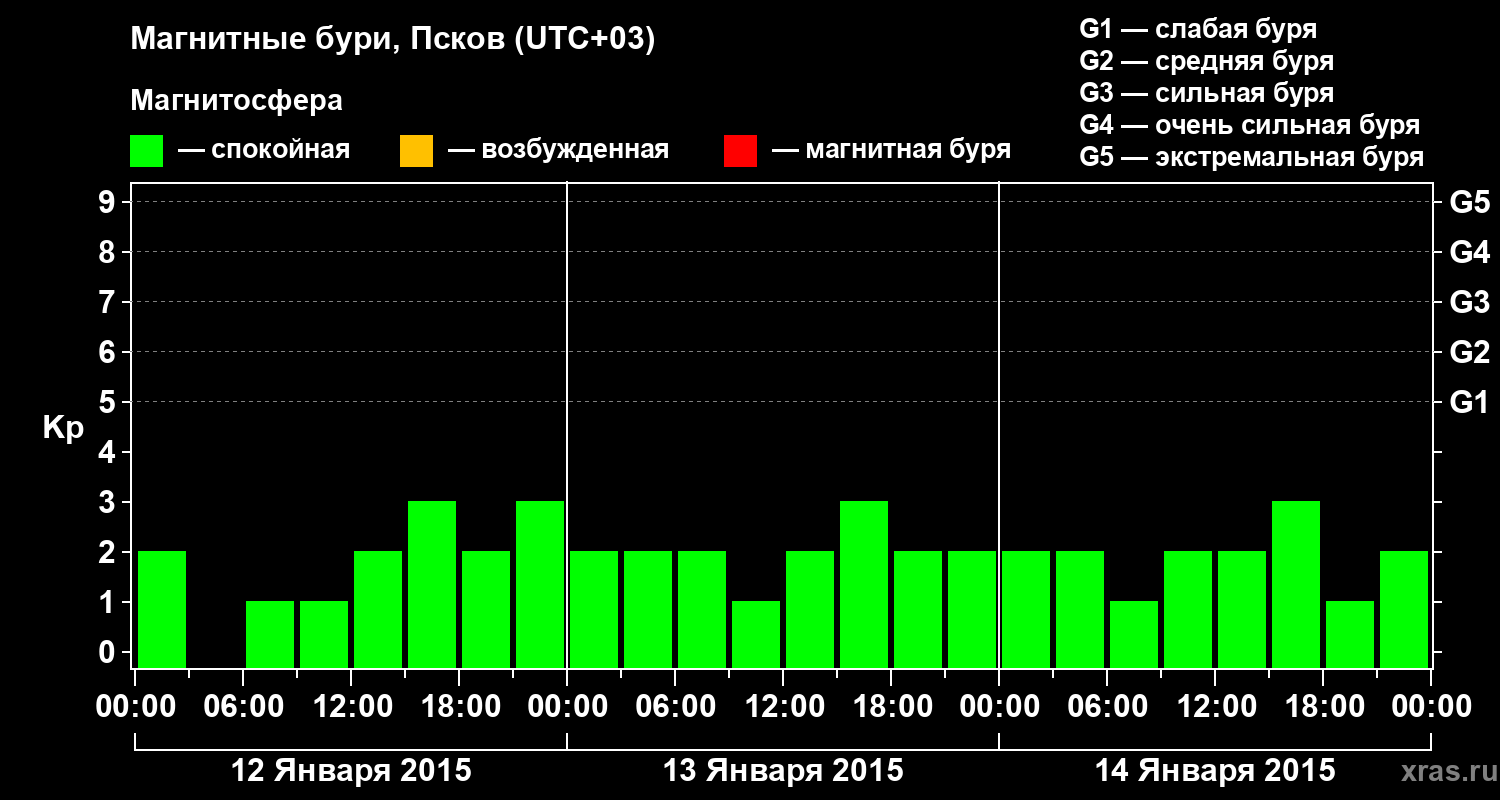Click the red 'магнитная буря' legend swatch
The width and height of the screenshot is (1500, 800).
pyautogui.click(x=740, y=150)
